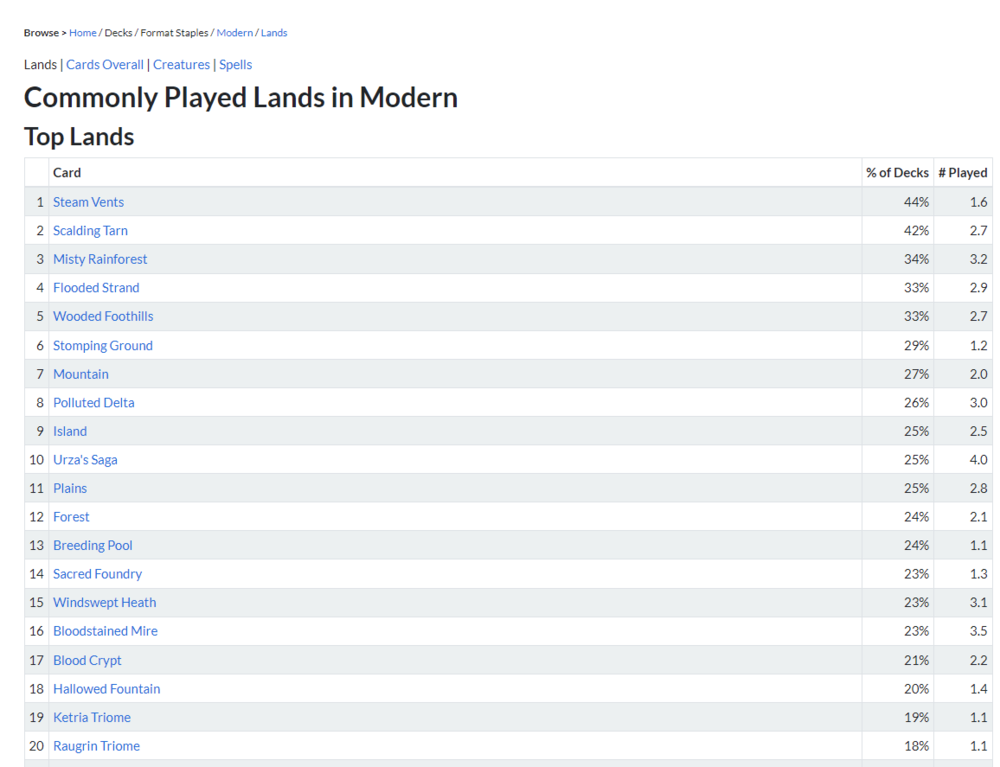Screen dimensions: 1000x767
Task: Go to the Modern breadcrumb link
Action: (x=234, y=33)
